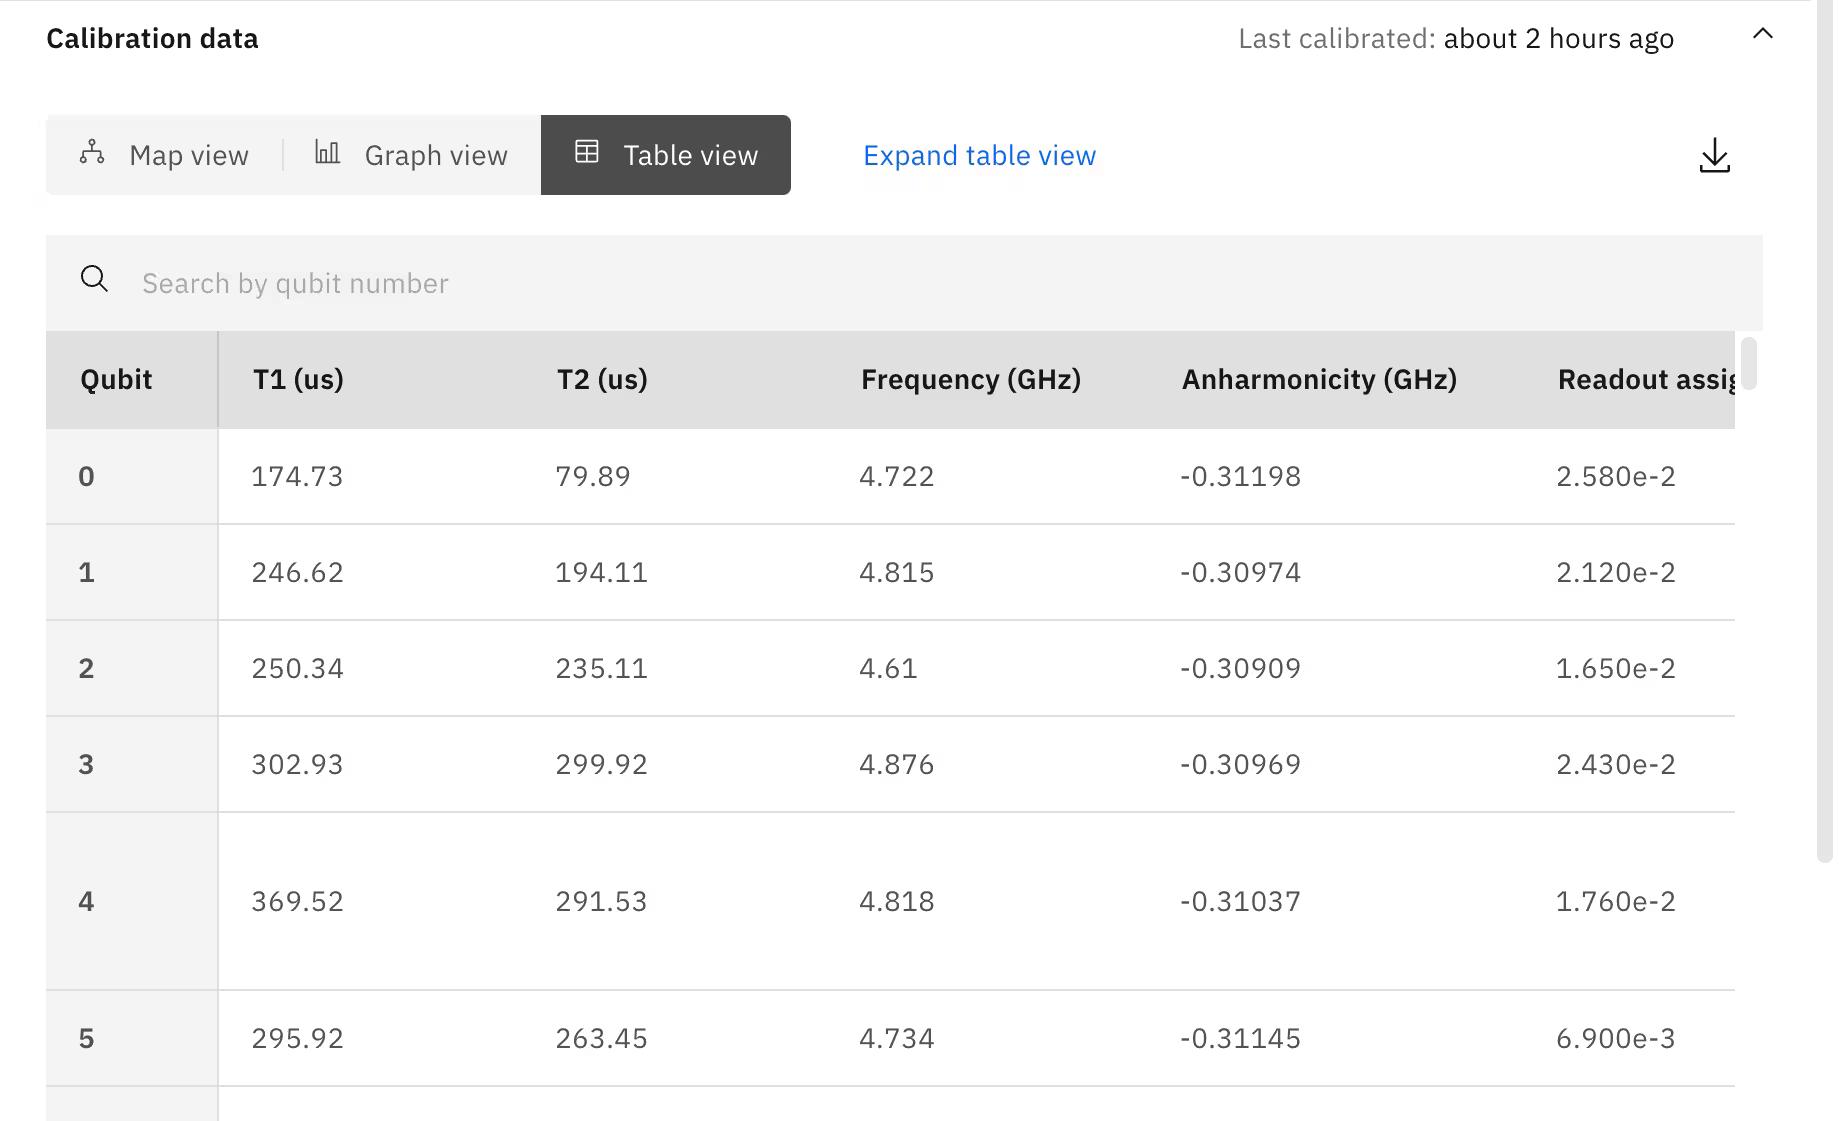Image resolution: width=1839 pixels, height=1121 pixels.
Task: Select qubit 2 row label
Action: [86, 669]
